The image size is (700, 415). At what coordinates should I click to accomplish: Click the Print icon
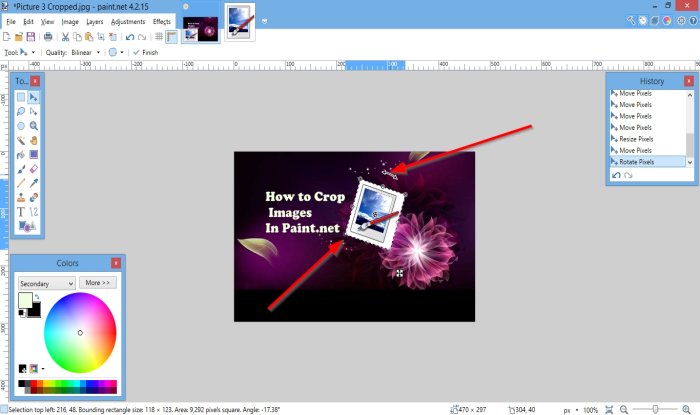pyautogui.click(x=48, y=37)
